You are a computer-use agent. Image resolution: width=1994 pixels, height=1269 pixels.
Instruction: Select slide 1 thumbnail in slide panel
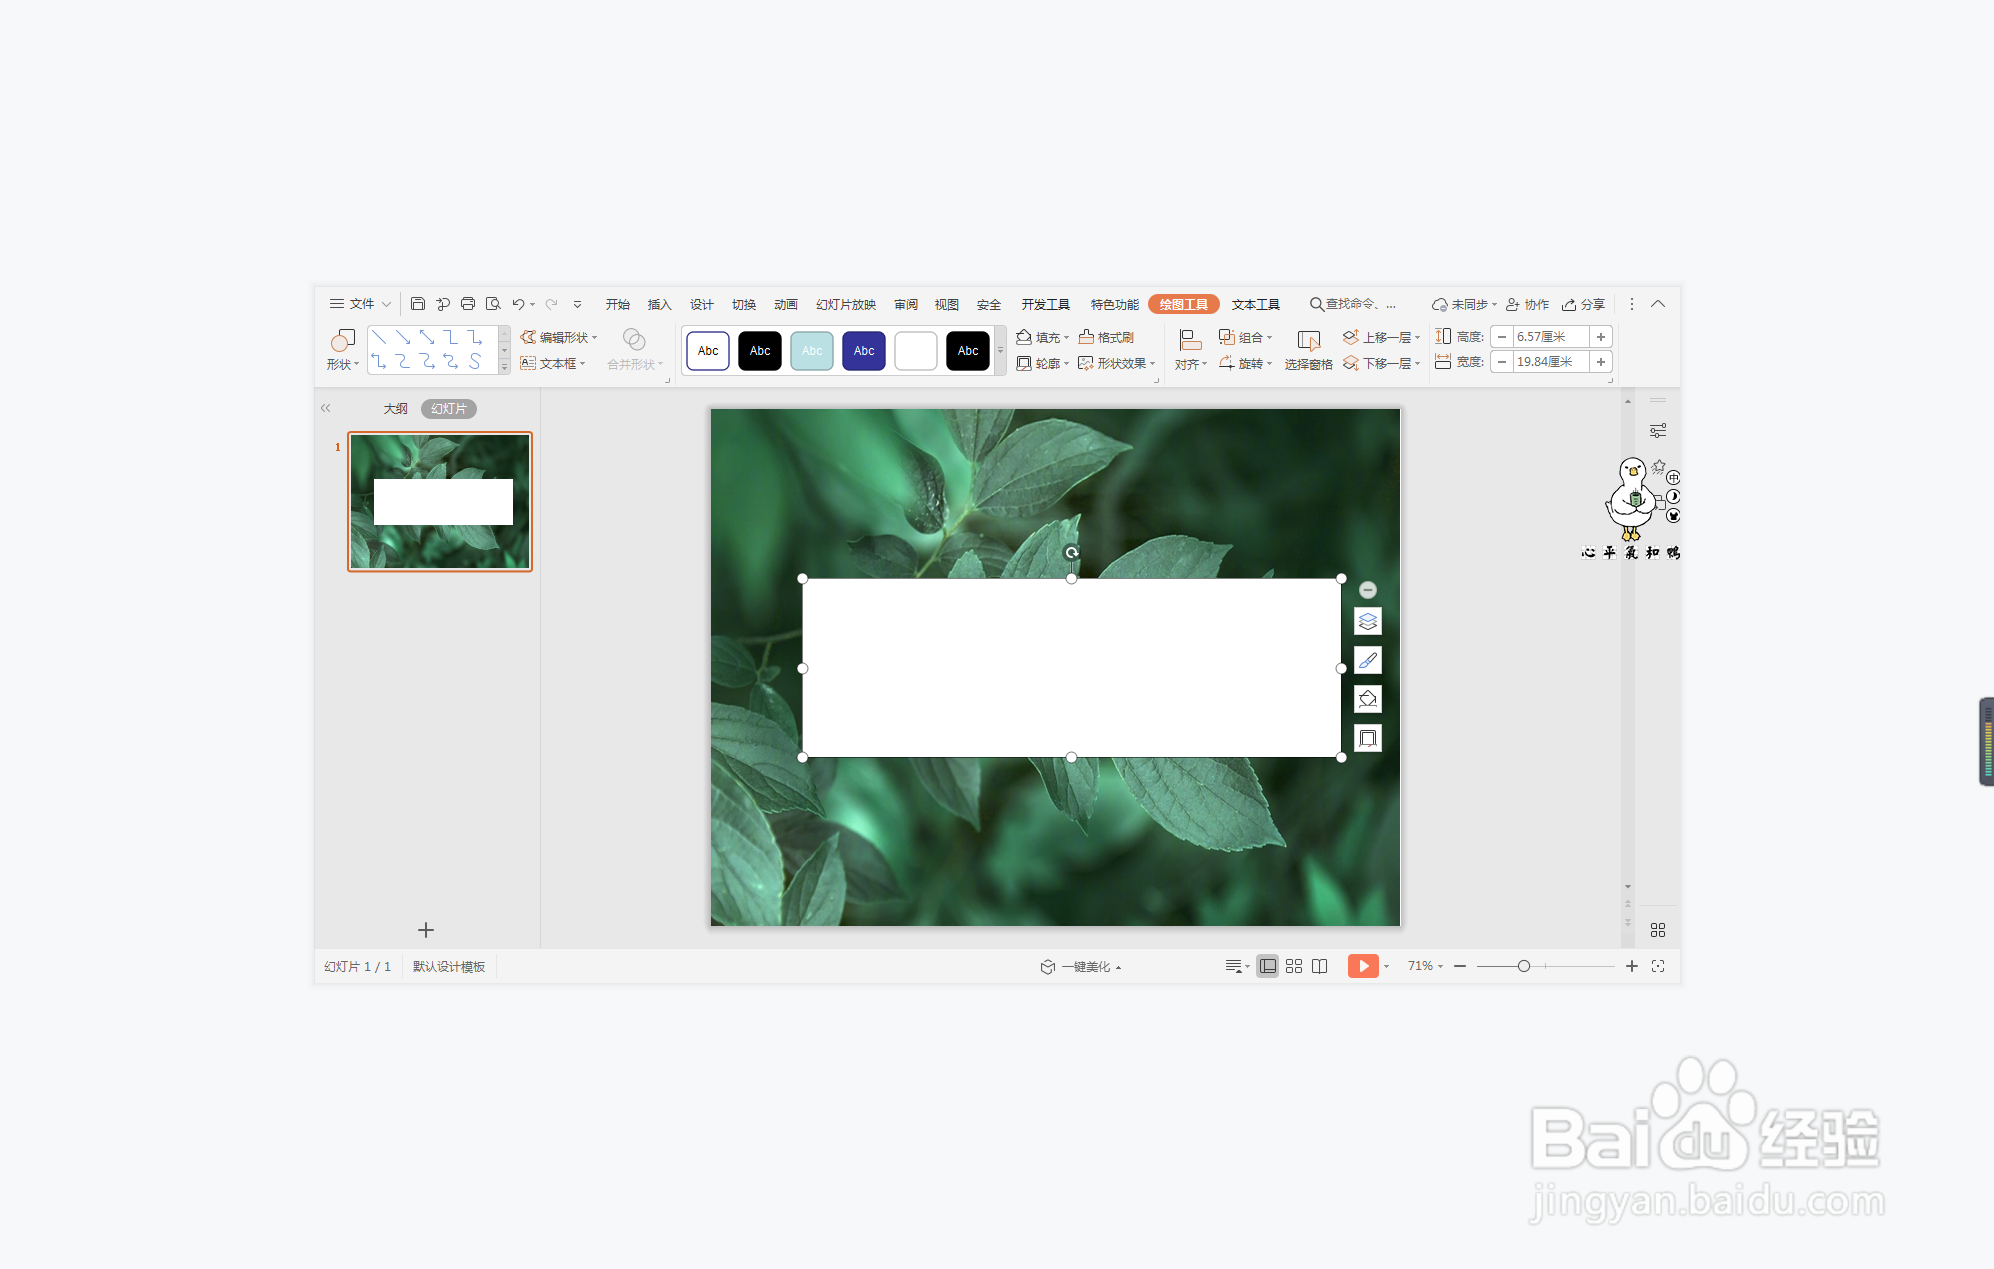pyautogui.click(x=440, y=501)
